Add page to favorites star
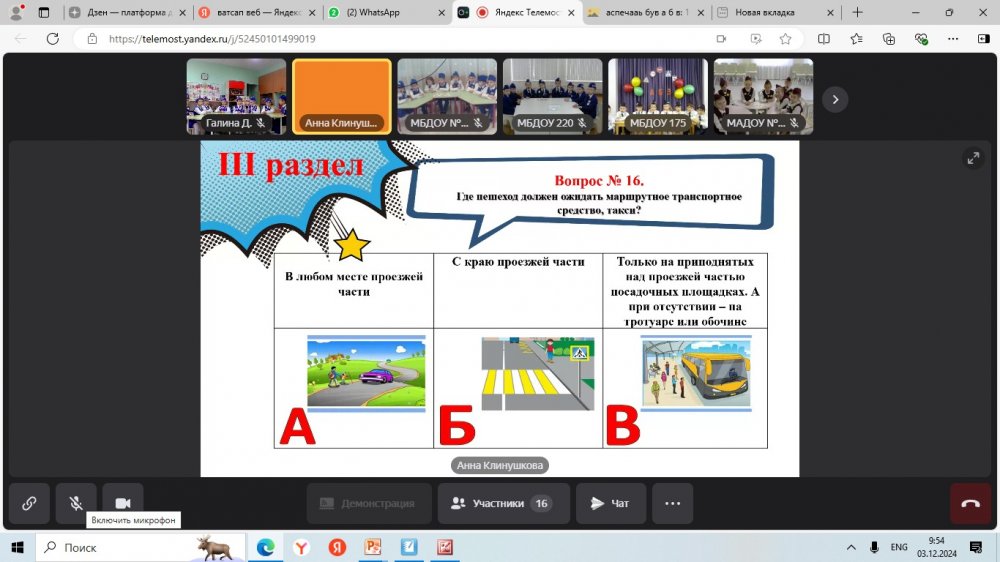 pos(786,39)
